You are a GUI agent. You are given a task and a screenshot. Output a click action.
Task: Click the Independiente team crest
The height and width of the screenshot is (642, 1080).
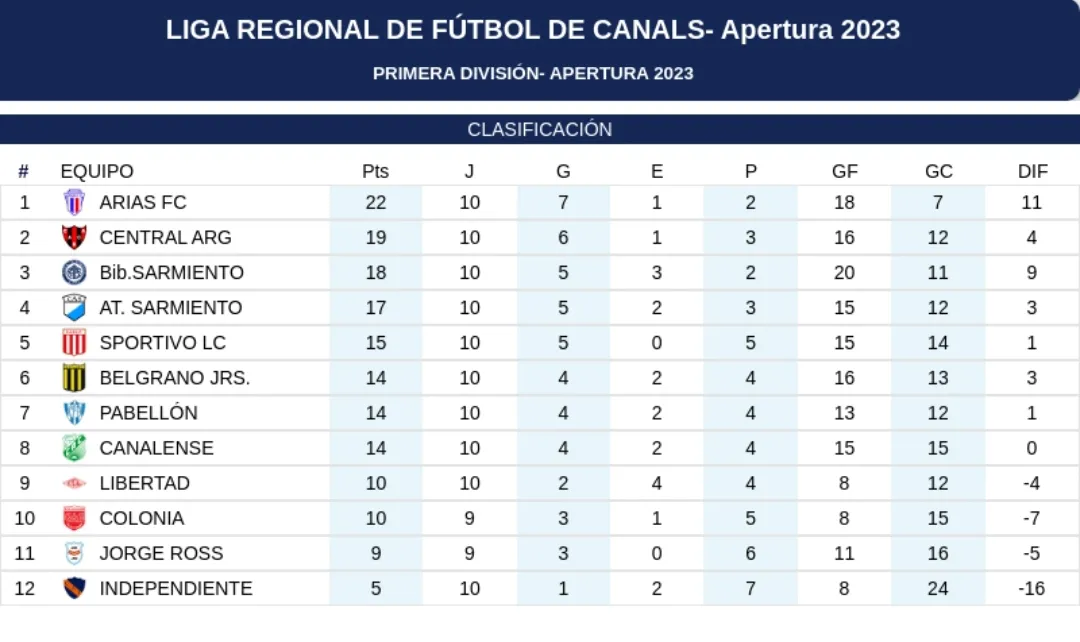tap(74, 588)
